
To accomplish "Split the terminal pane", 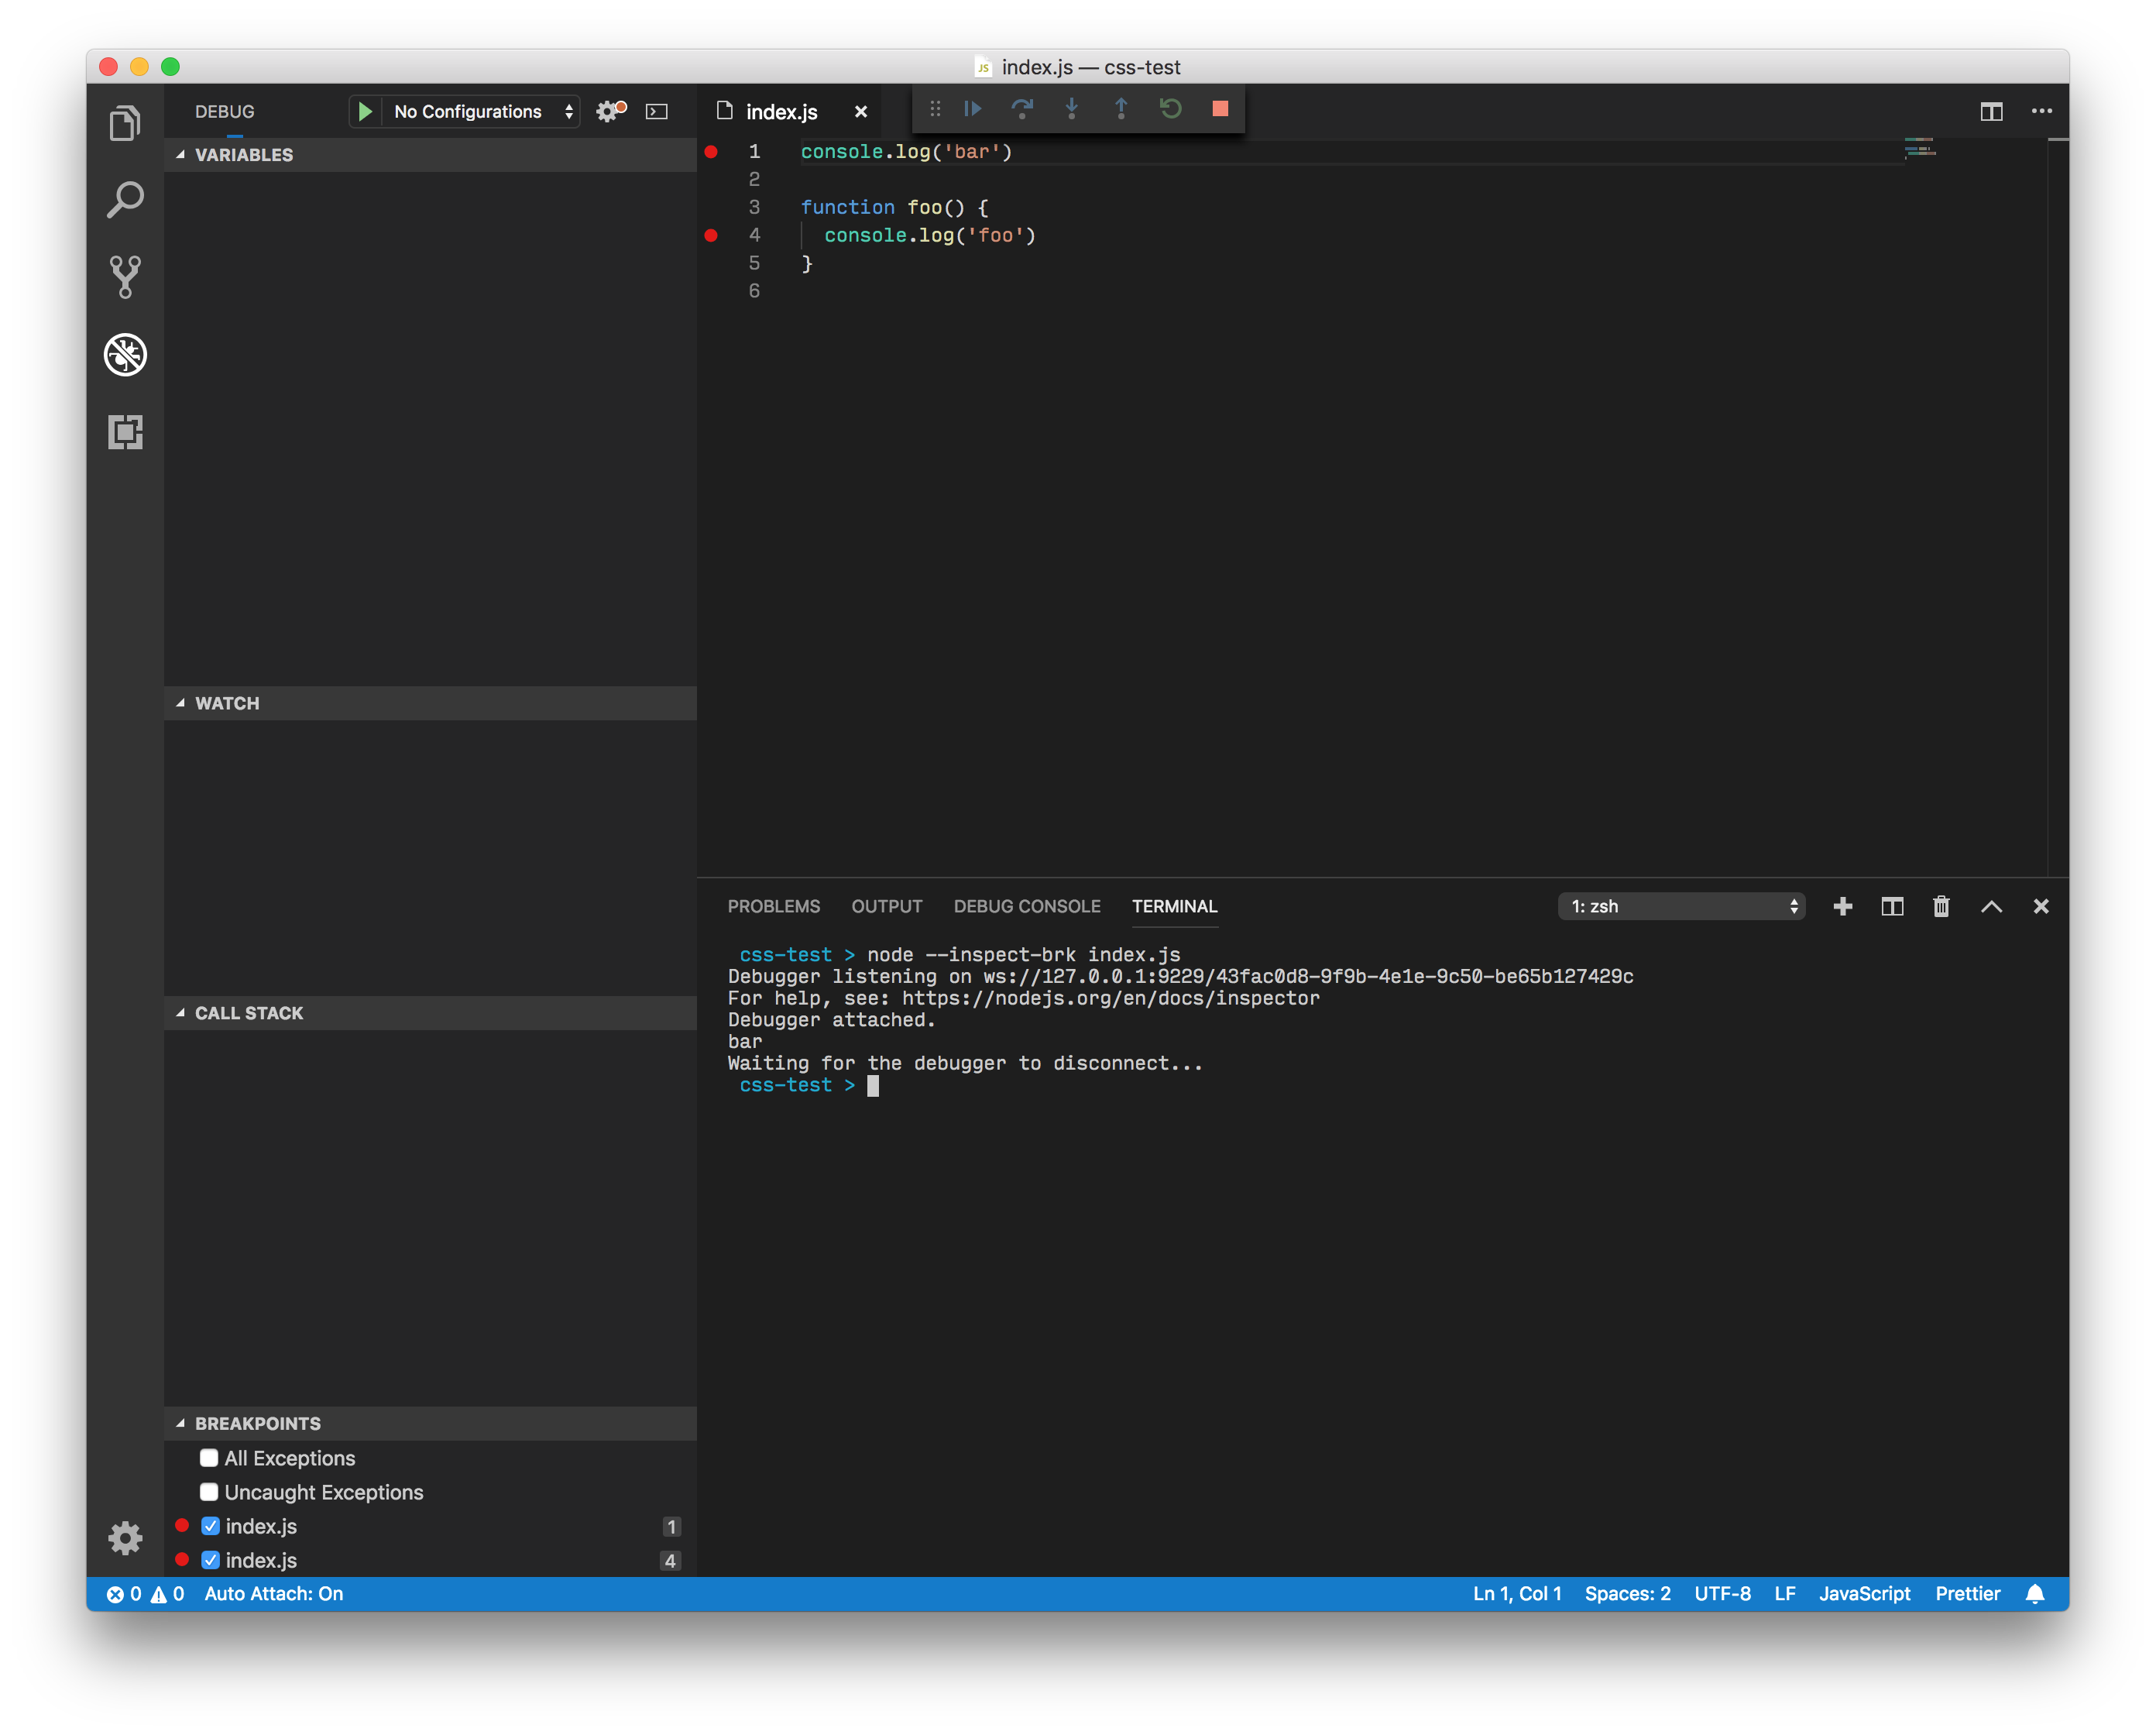I will click(x=1892, y=906).
